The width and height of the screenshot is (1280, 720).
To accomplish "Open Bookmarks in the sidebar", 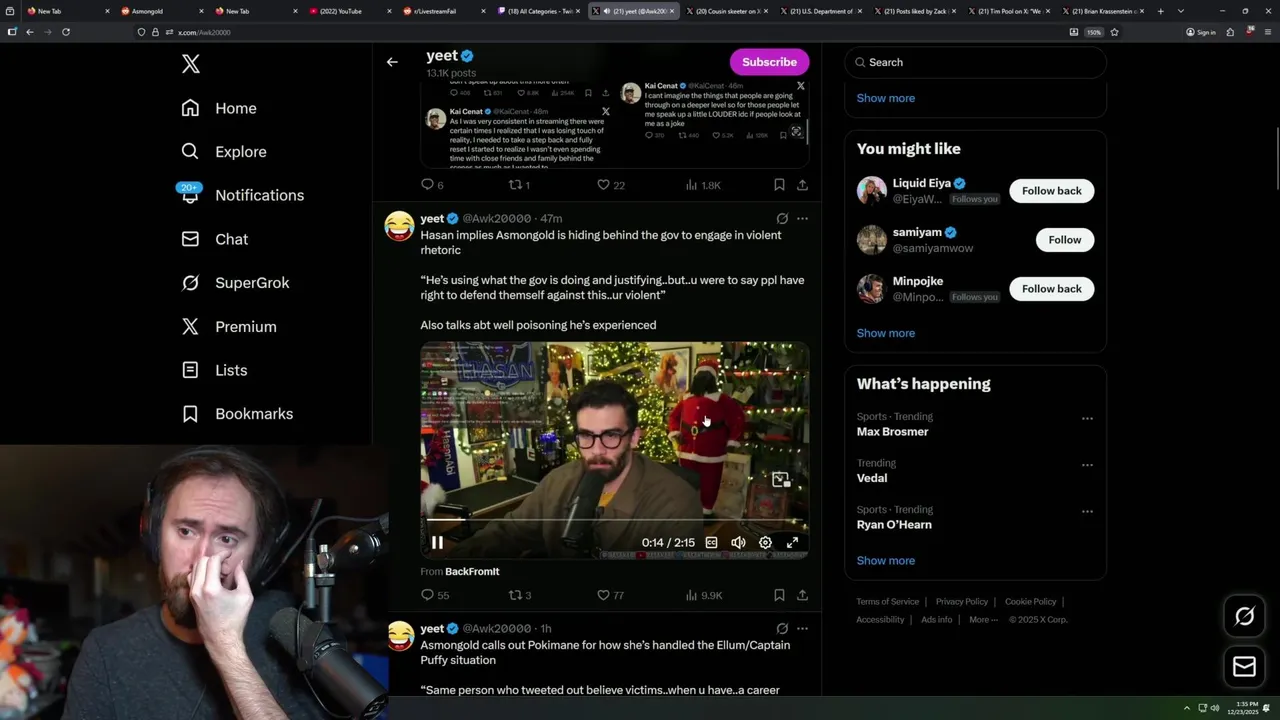I will [237, 414].
